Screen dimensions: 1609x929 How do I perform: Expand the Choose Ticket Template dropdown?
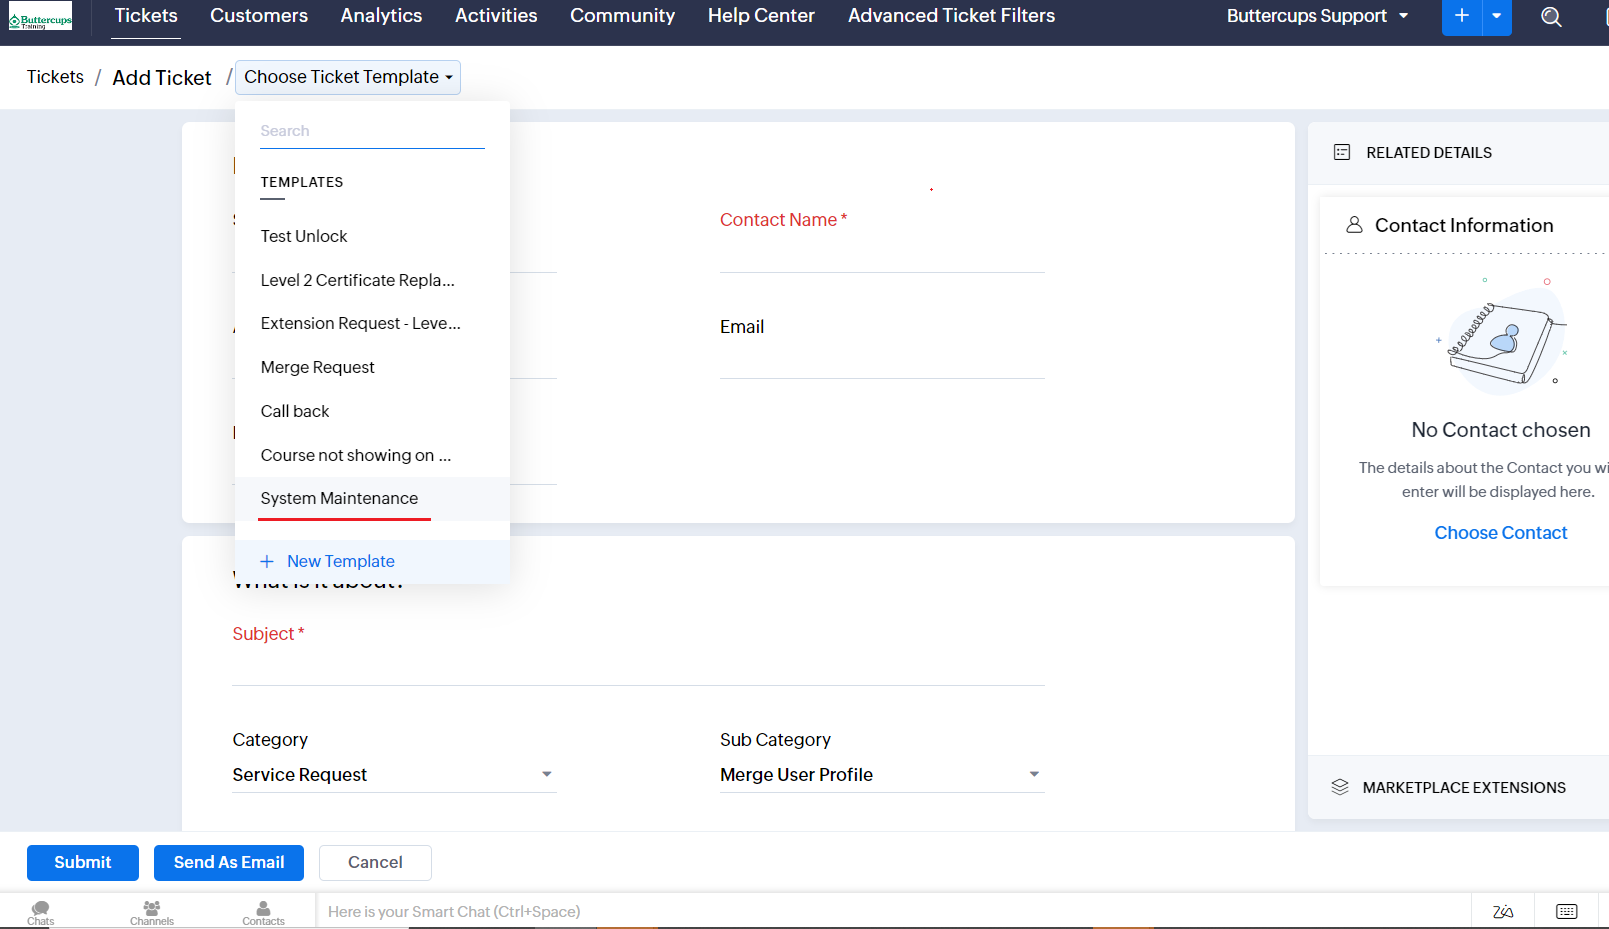[x=348, y=77]
